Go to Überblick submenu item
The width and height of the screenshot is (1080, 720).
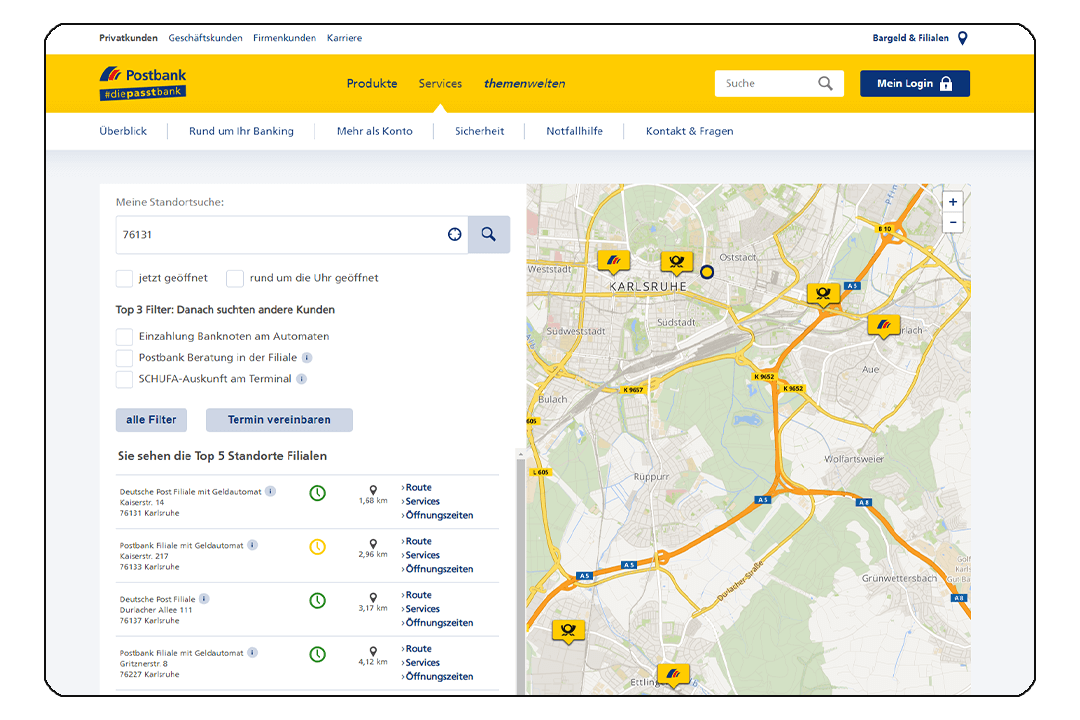(123, 131)
